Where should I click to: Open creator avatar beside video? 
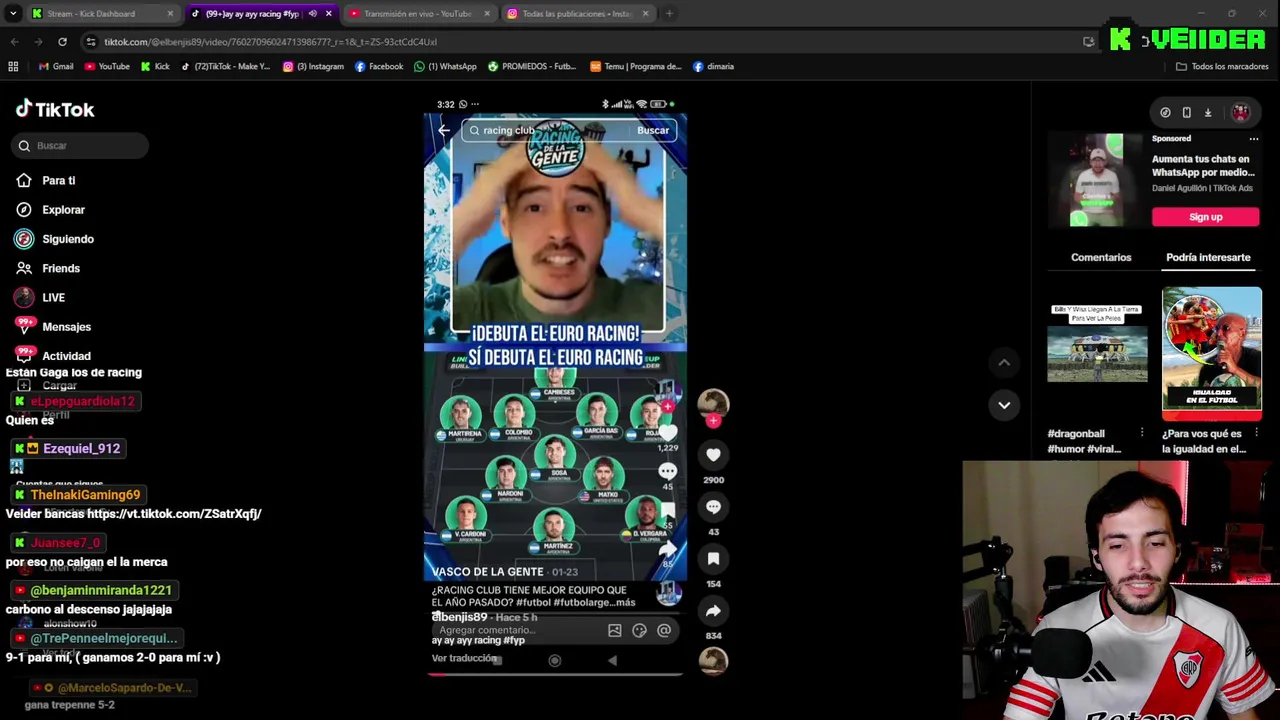pos(713,403)
